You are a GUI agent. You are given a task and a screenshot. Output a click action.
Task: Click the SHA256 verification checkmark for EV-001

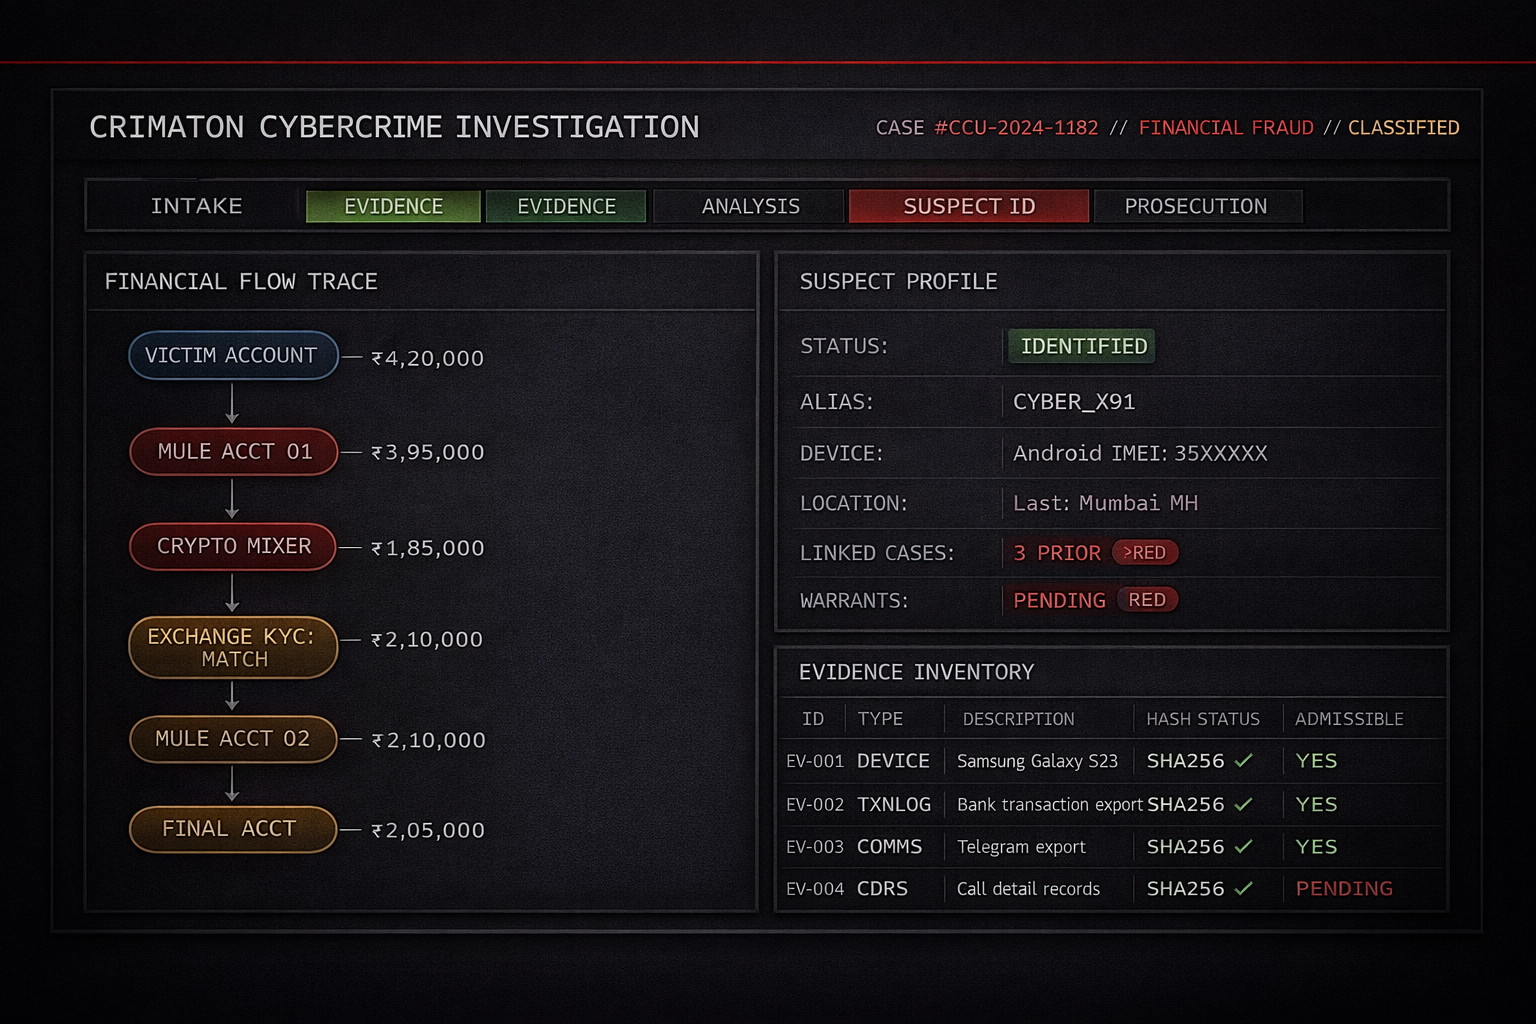pos(1244,761)
